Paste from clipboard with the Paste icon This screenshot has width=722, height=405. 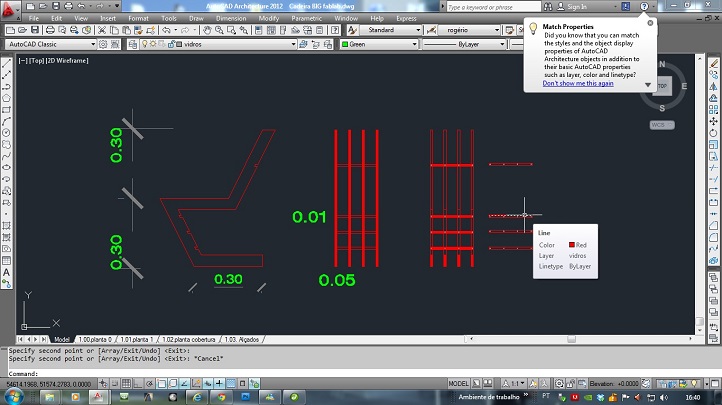[x=126, y=30]
